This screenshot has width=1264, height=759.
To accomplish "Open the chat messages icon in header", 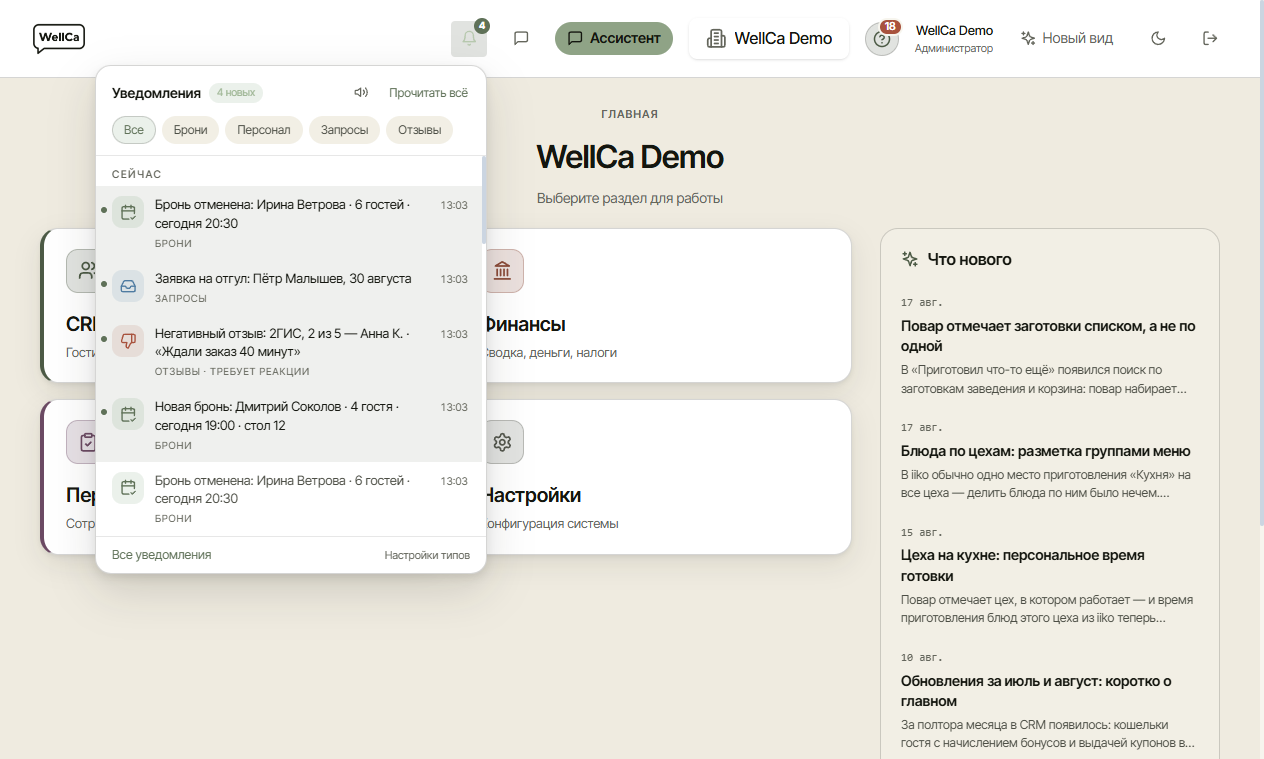I will (x=521, y=39).
